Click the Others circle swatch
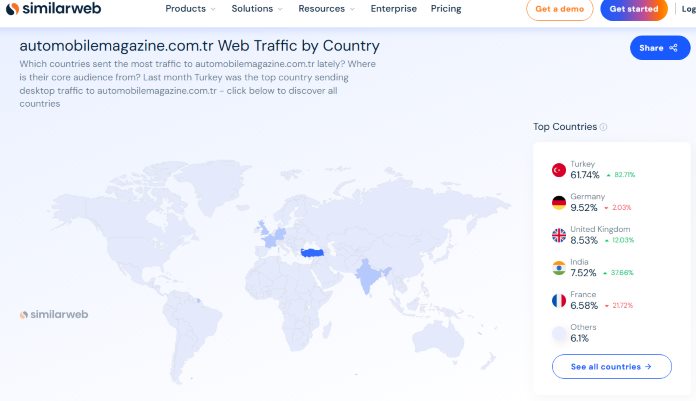Viewport: 696px width, 401px height. point(559,334)
